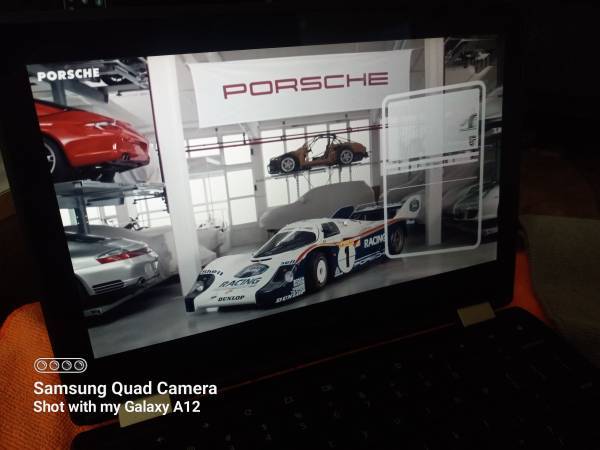
Task: Click the 'Shot with my Galaxy A12' text
Action: [123, 407]
